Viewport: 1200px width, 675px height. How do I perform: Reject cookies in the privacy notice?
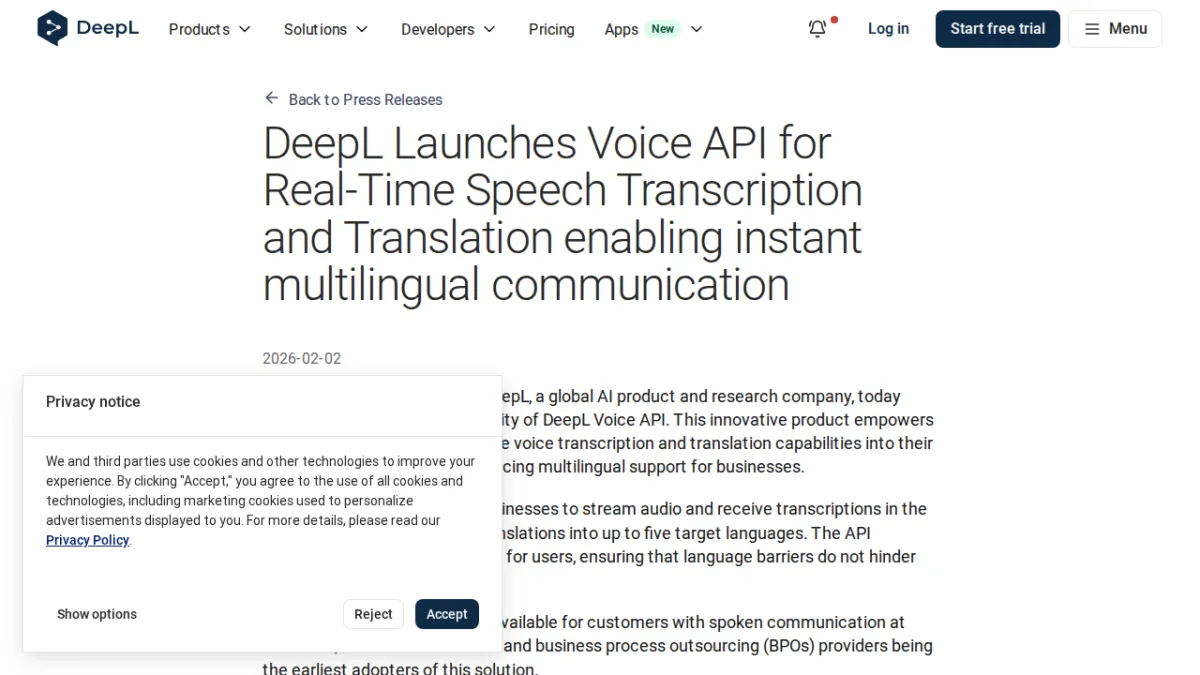[373, 614]
